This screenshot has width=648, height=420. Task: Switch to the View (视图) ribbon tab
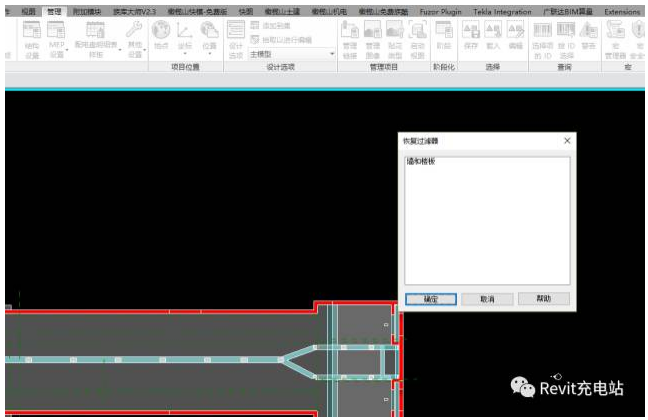pyautogui.click(x=28, y=12)
